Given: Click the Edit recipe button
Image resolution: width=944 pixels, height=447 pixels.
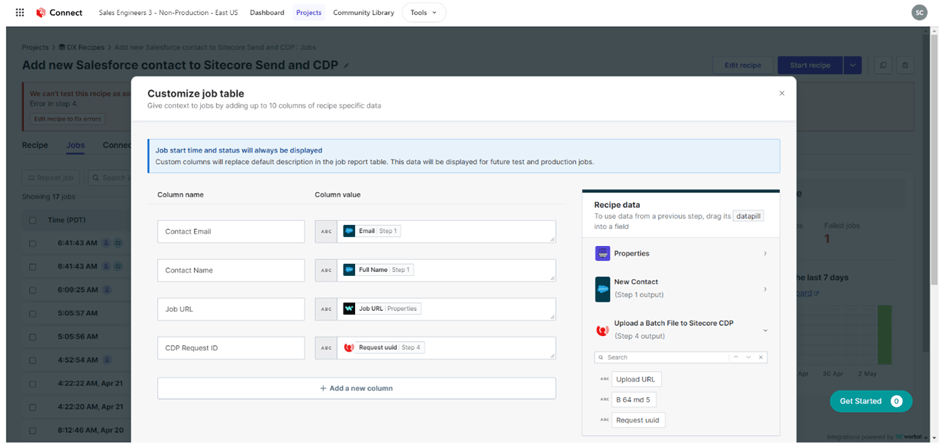Looking at the screenshot, I should 742,65.
